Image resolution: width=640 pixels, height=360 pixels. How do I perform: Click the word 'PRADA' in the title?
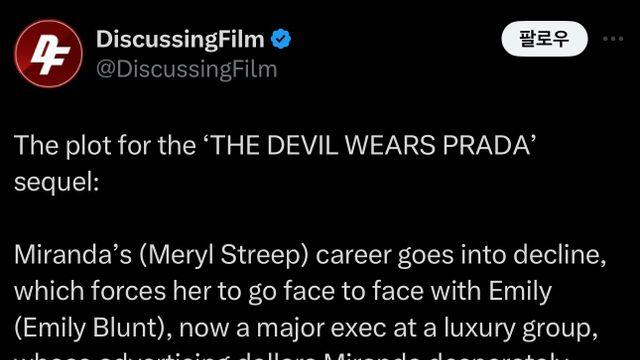coord(486,145)
